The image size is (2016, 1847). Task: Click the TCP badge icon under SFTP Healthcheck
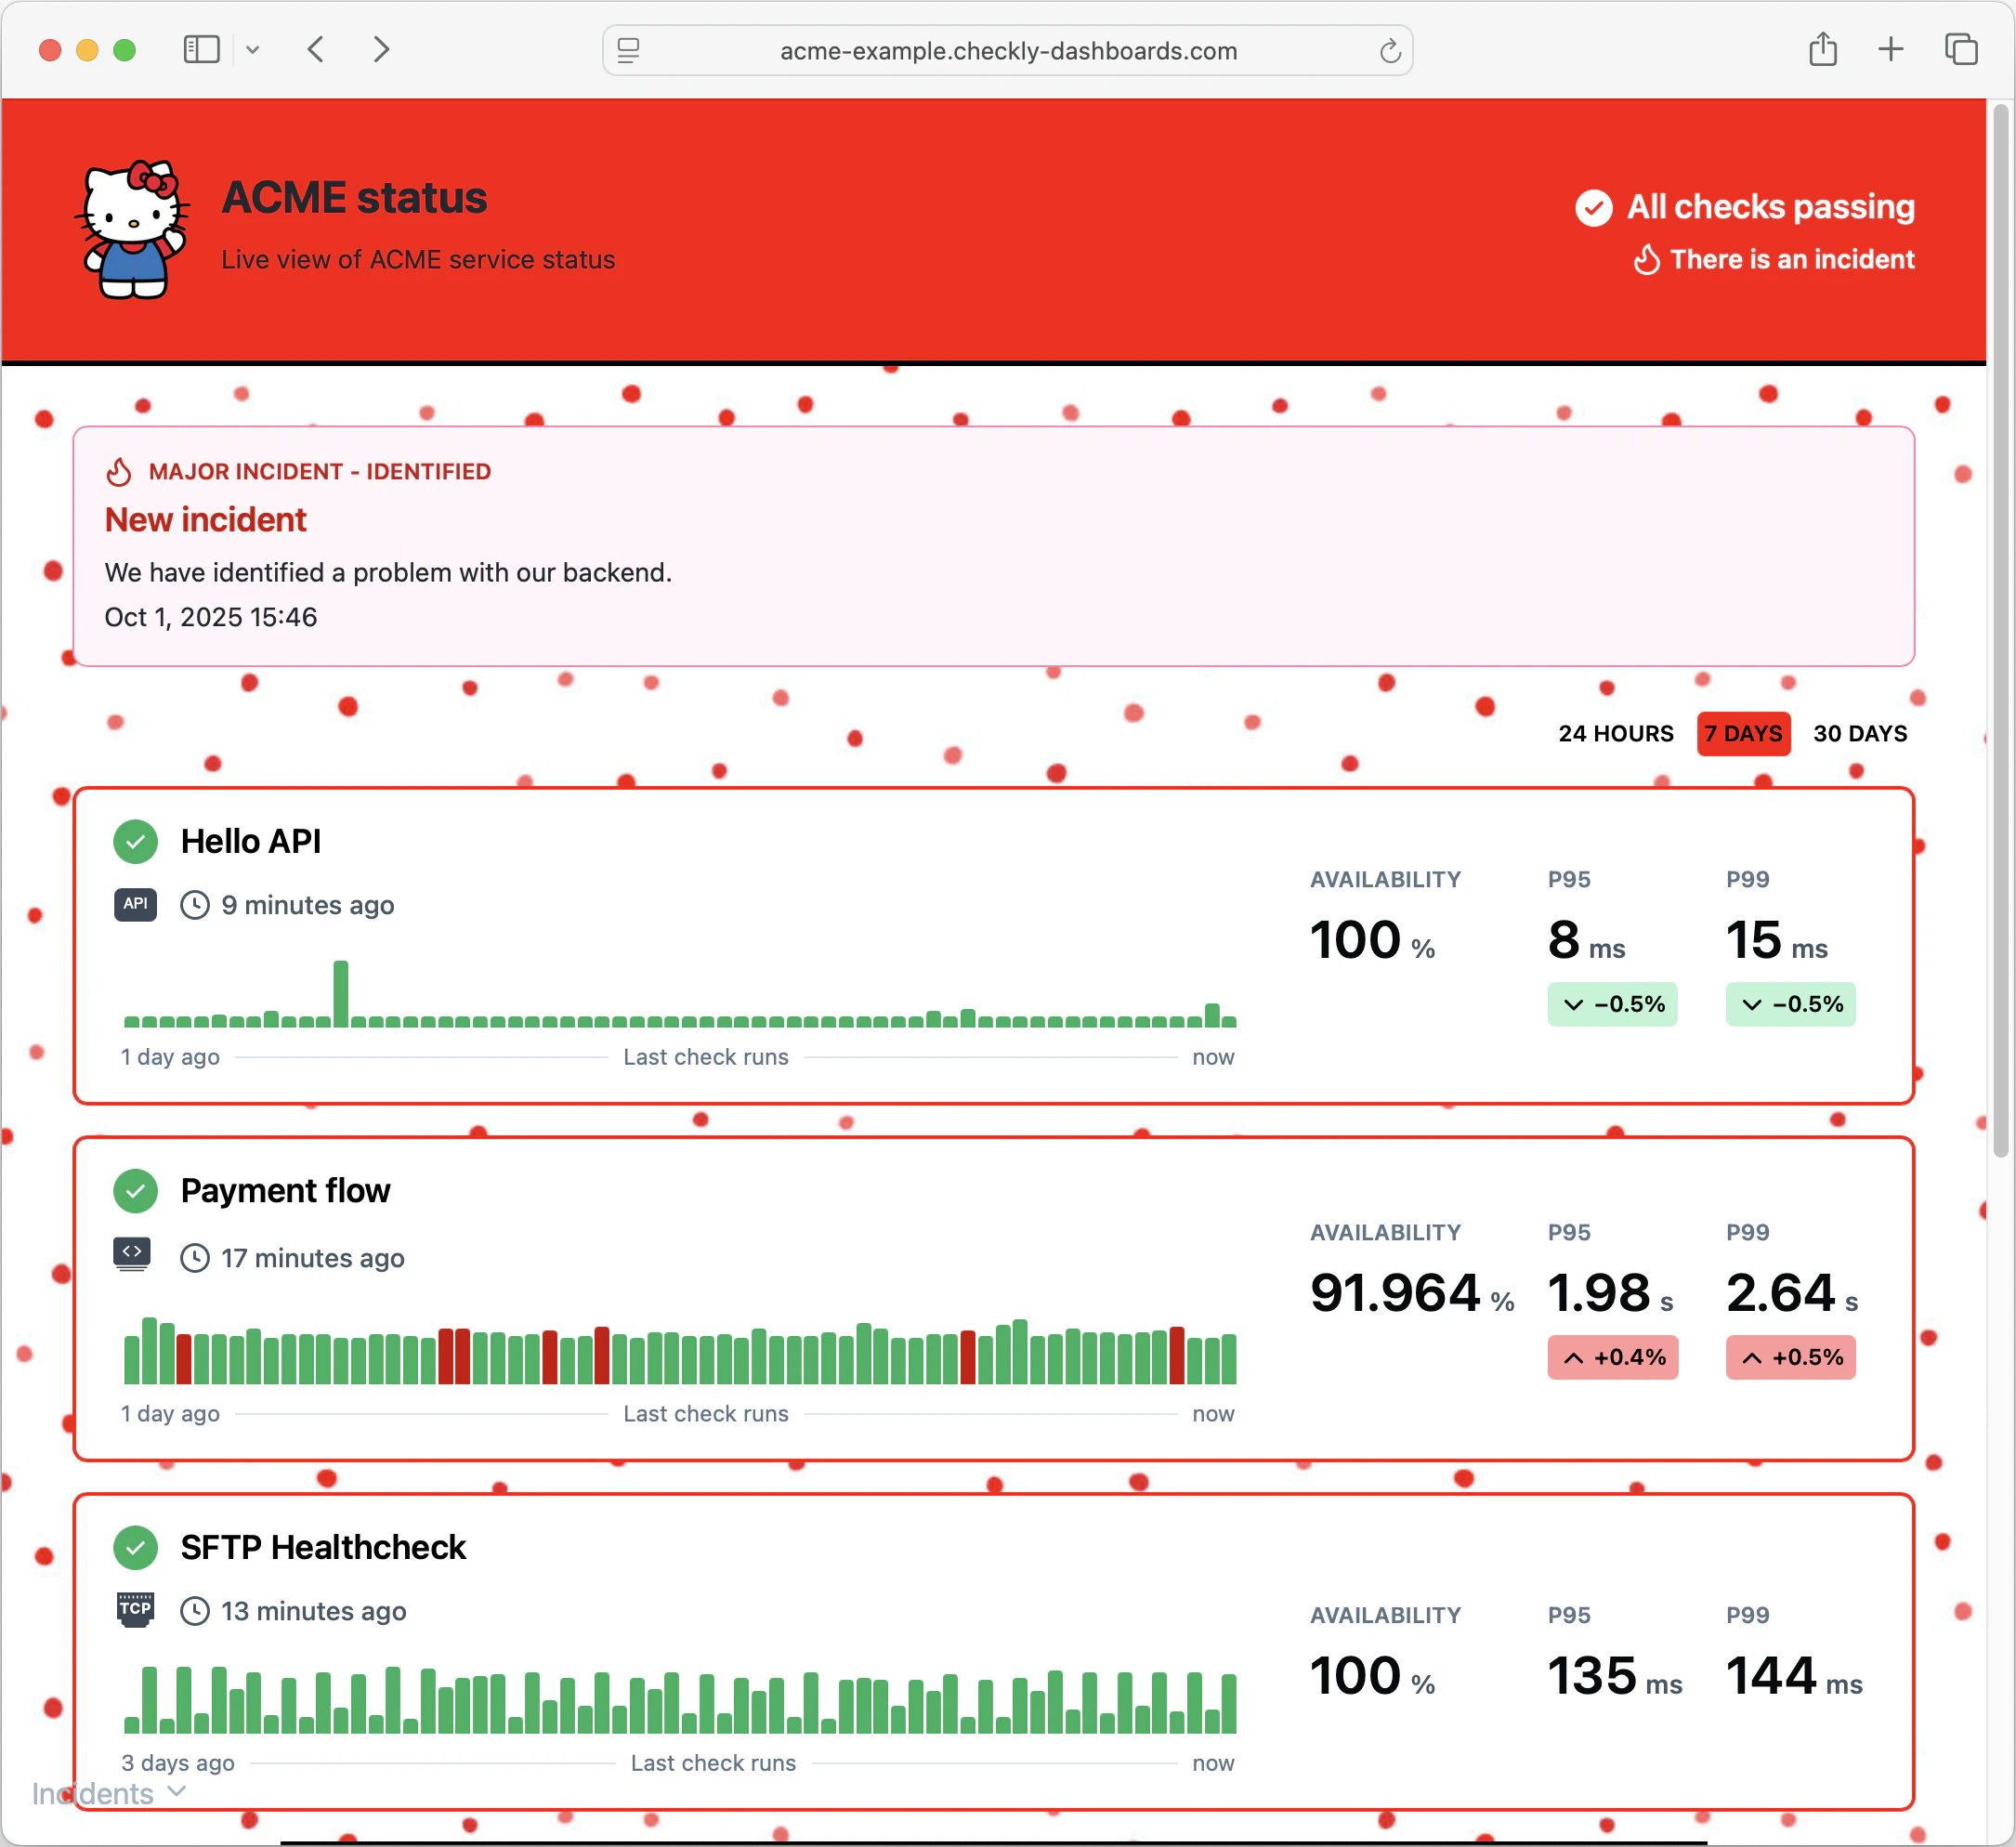(135, 1609)
